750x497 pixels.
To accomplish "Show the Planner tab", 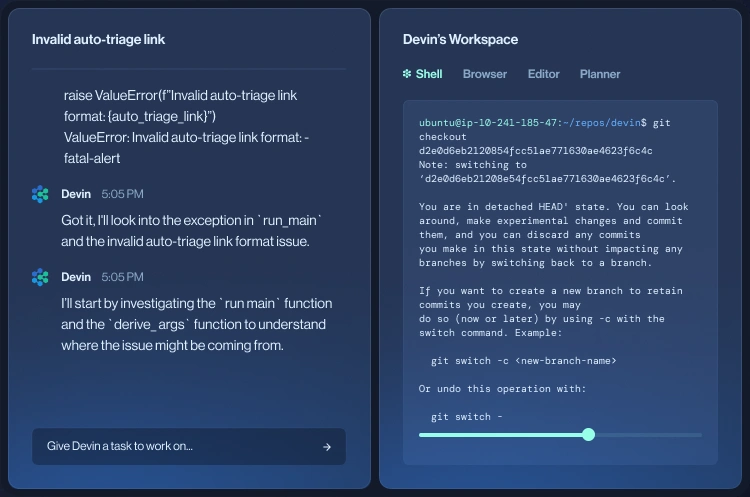I will pos(600,74).
